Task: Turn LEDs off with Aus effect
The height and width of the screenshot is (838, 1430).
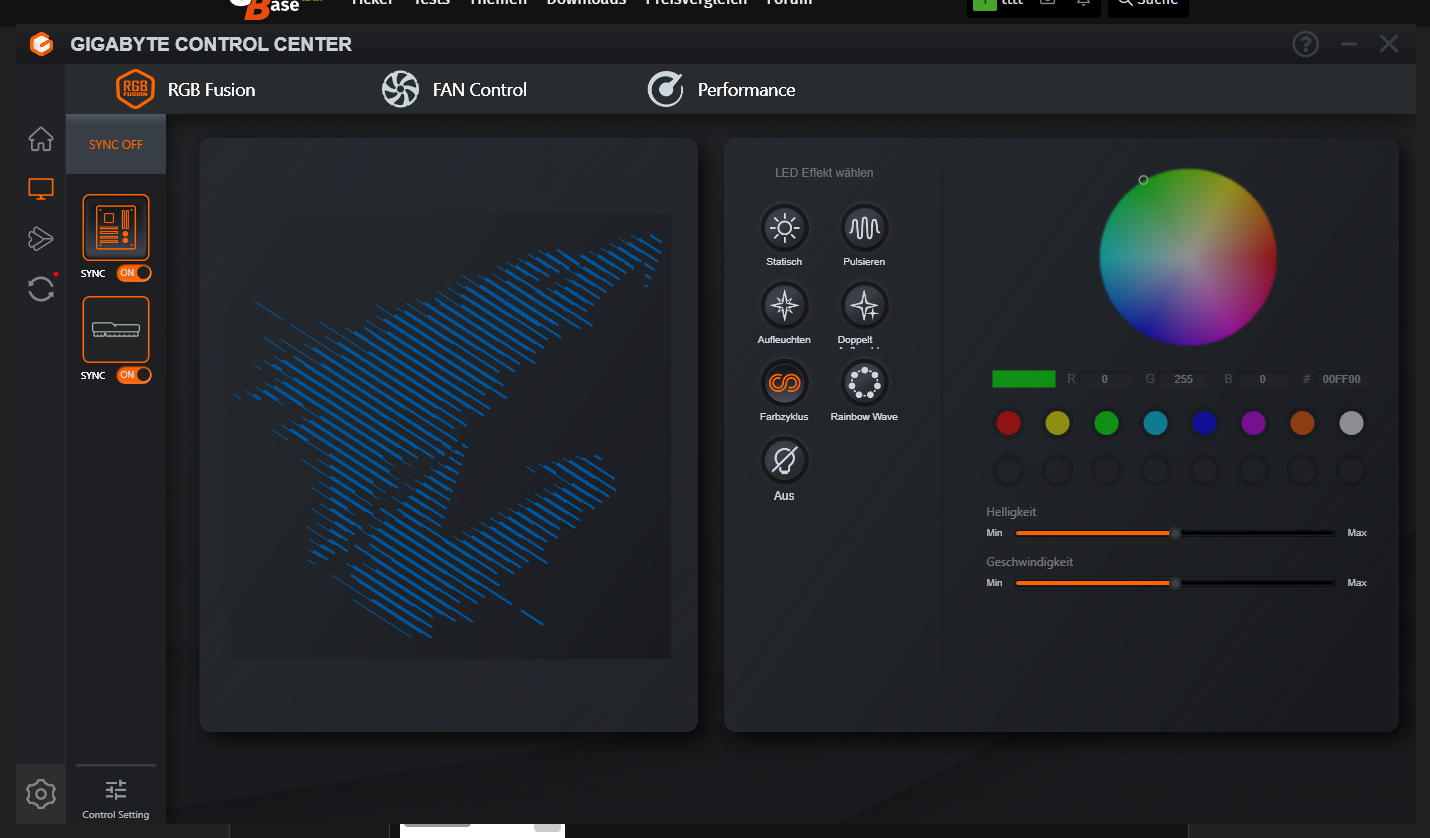Action: tap(784, 461)
